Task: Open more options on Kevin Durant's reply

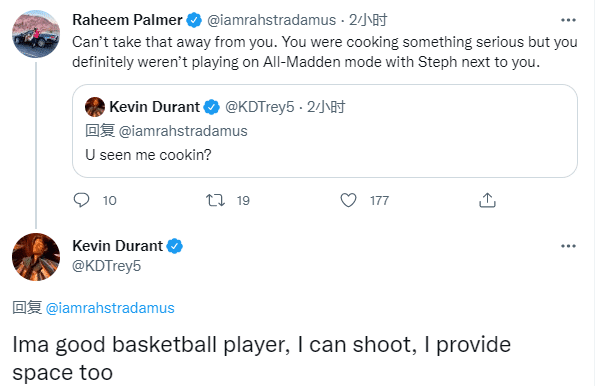Action: [x=568, y=246]
